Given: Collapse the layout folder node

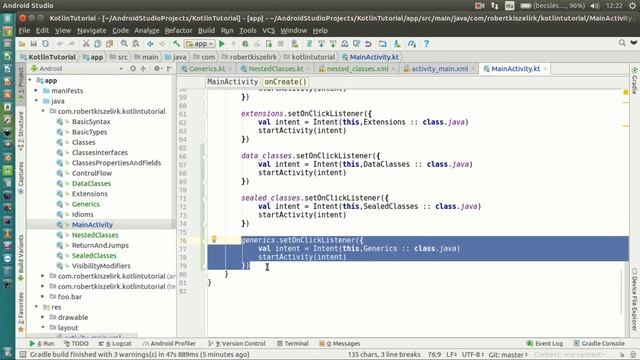Looking at the screenshot, I should [x=43, y=327].
